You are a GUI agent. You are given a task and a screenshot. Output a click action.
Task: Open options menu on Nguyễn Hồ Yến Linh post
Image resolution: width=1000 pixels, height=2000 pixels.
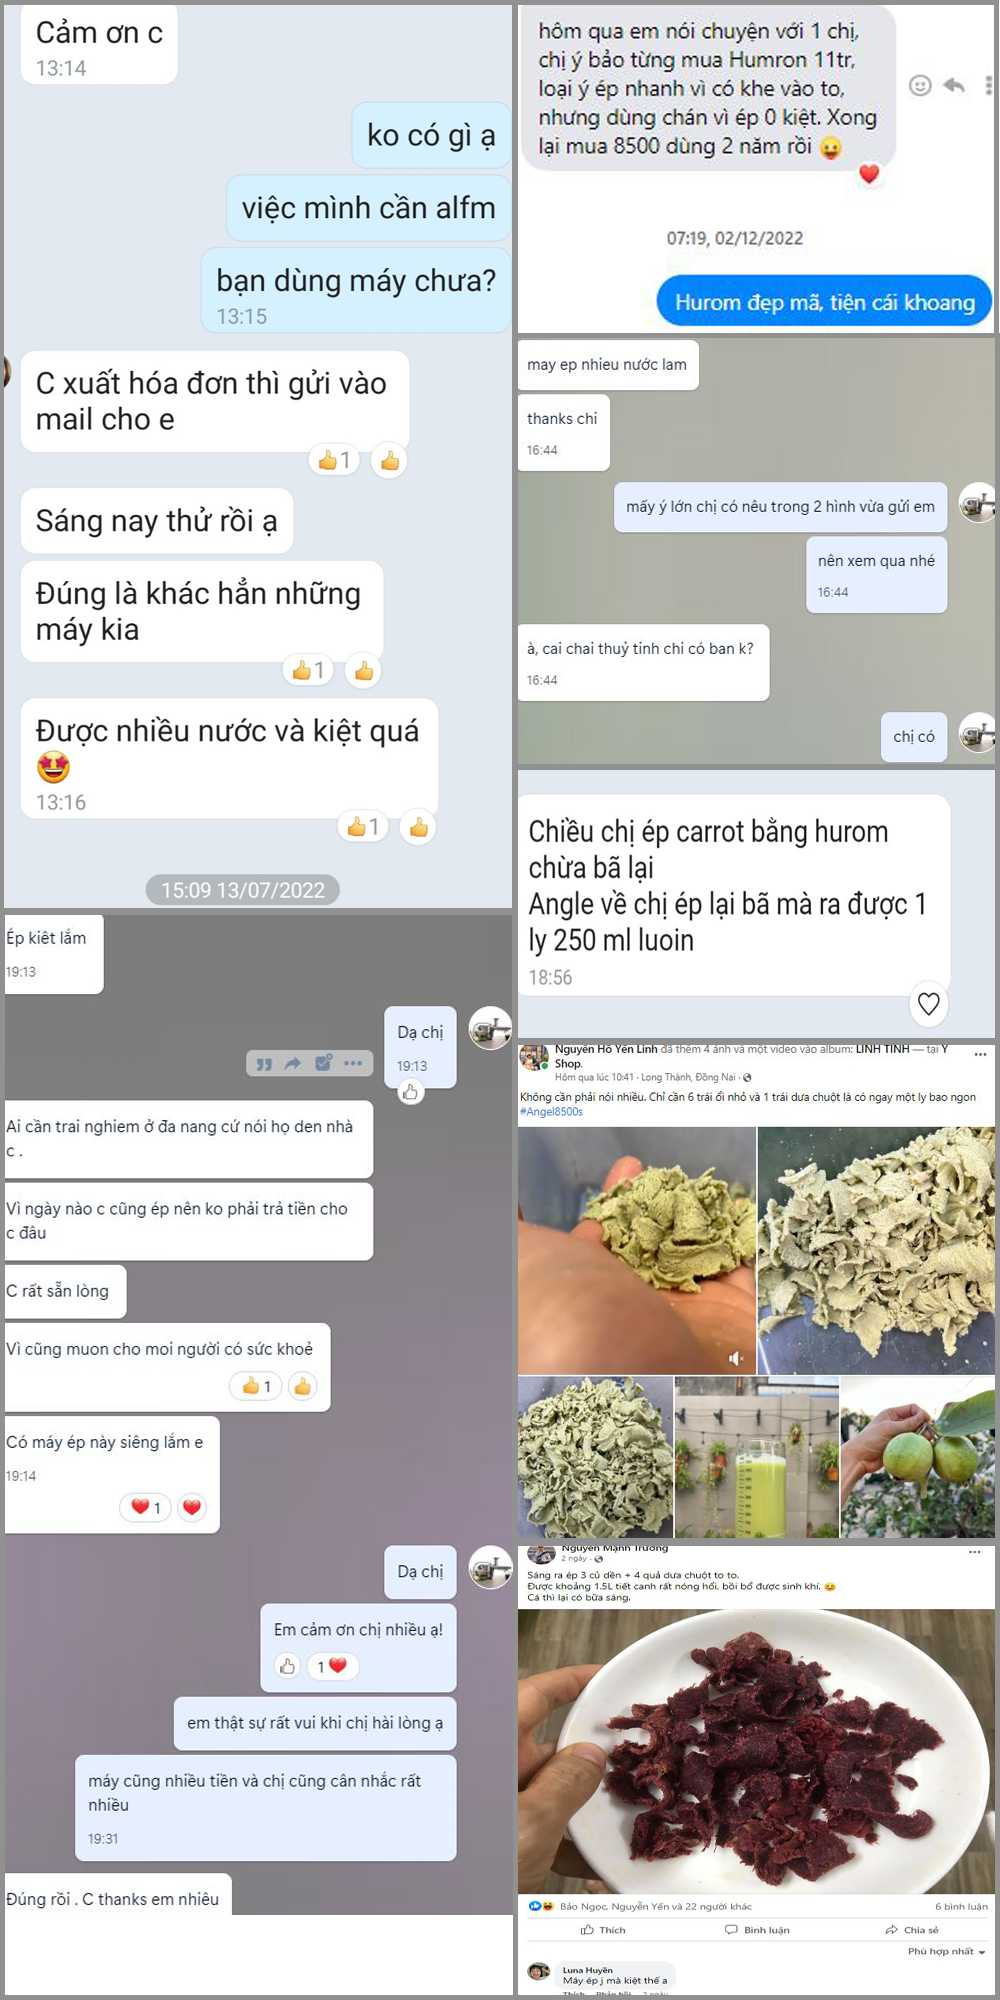(x=980, y=1054)
